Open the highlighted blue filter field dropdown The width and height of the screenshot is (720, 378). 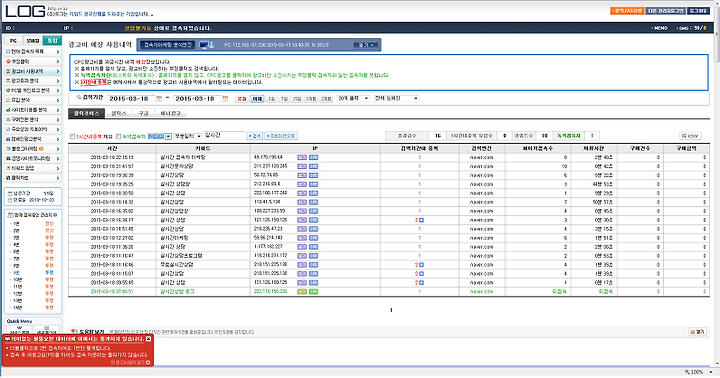tap(159, 136)
